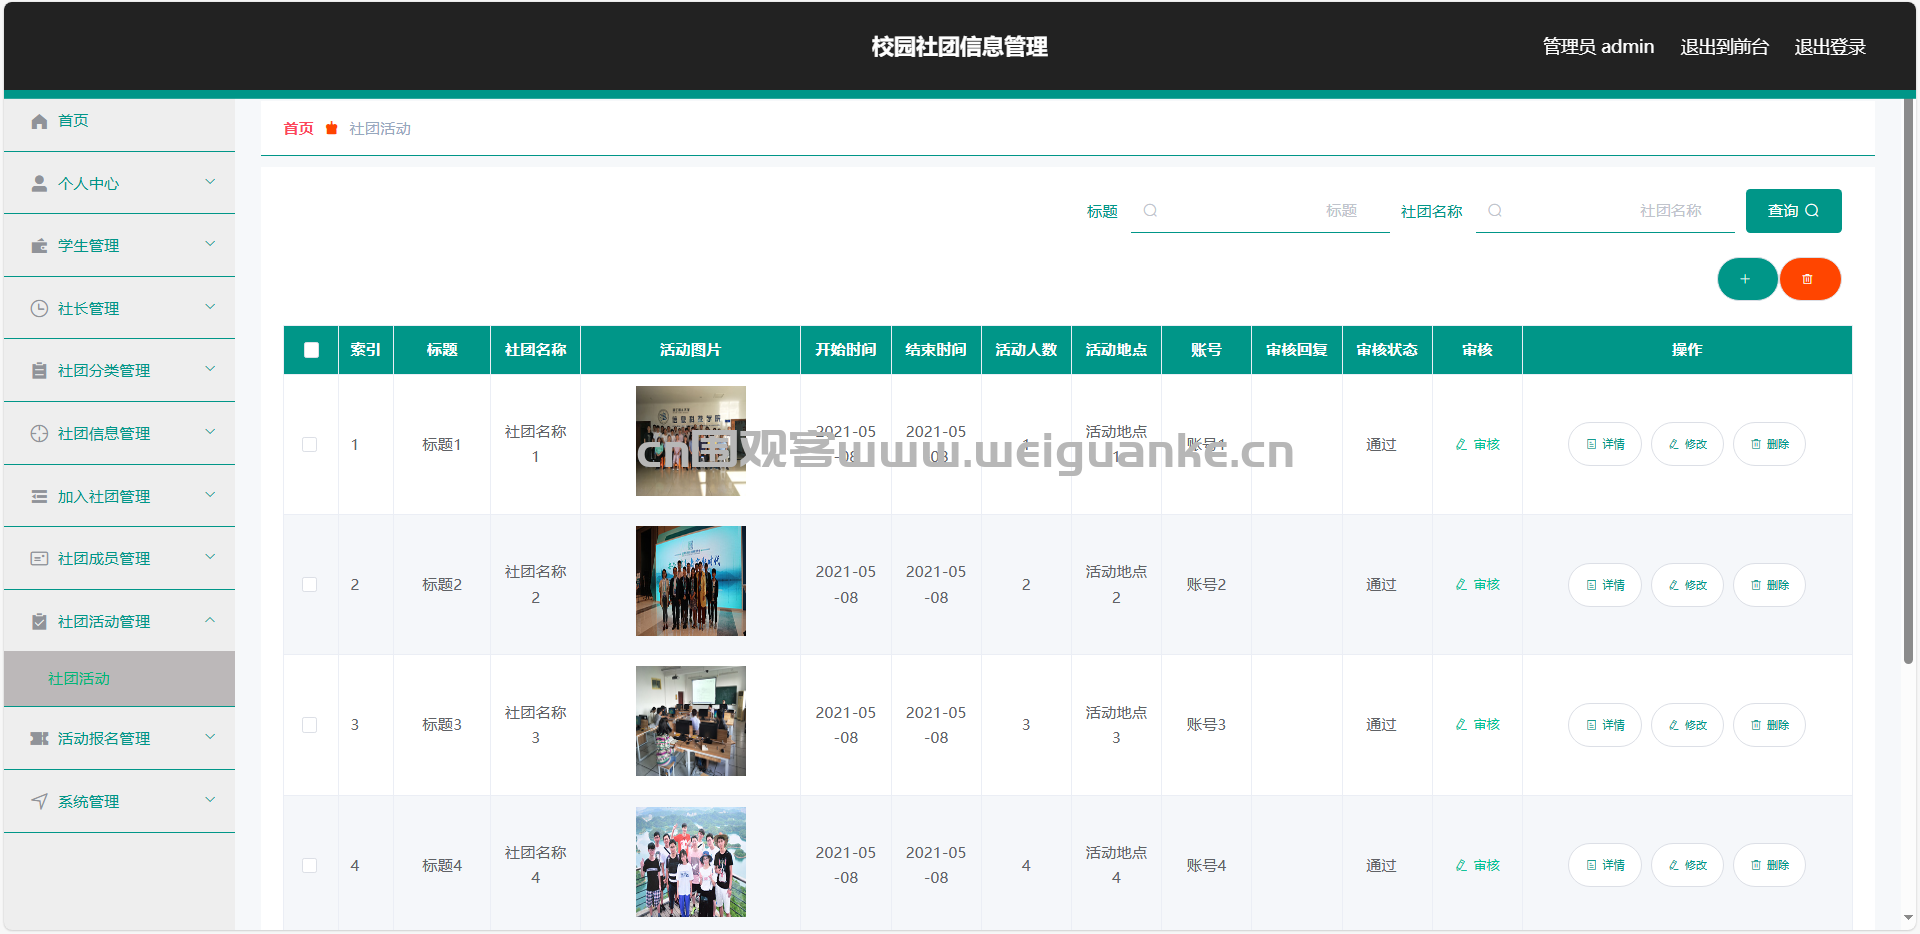Expand the 社团成员管理 menu chevron
This screenshot has width=1920, height=934.
tap(210, 557)
